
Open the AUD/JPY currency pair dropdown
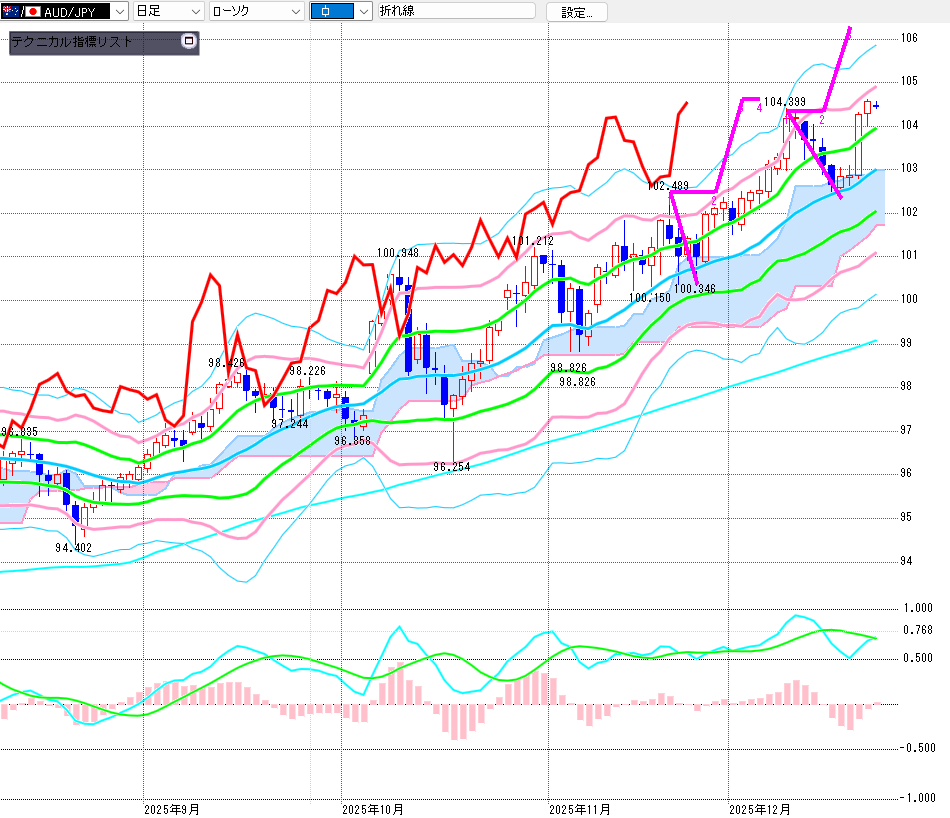pos(119,12)
